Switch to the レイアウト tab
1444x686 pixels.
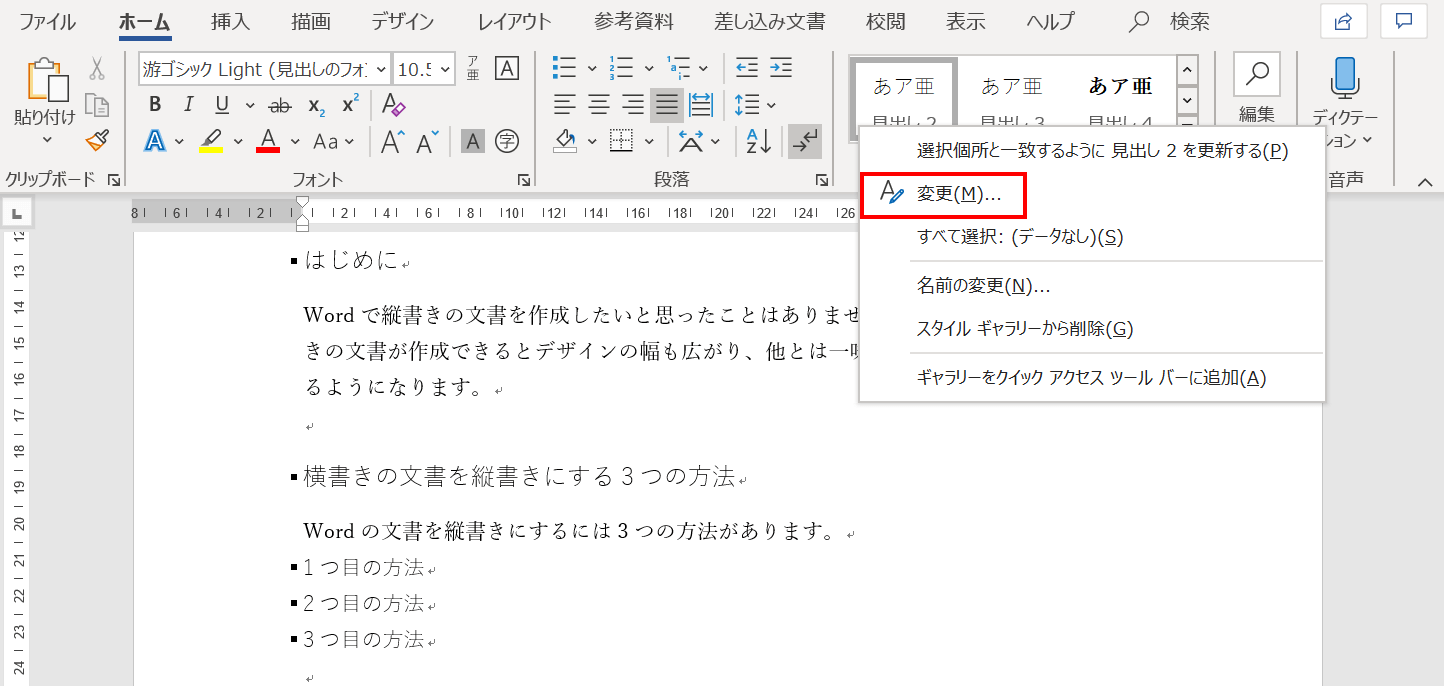(x=514, y=21)
